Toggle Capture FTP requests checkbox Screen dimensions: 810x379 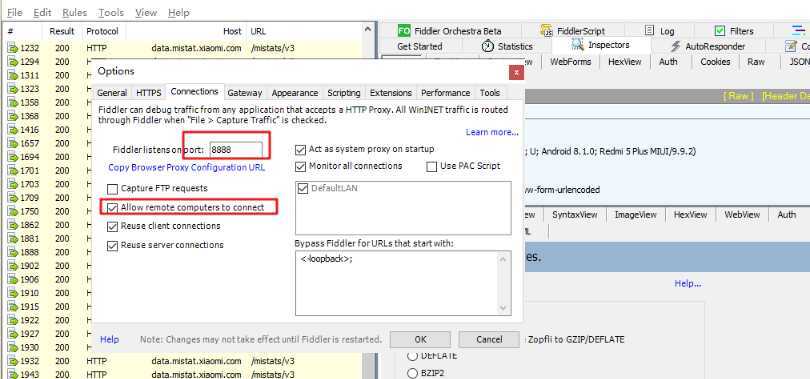click(112, 189)
